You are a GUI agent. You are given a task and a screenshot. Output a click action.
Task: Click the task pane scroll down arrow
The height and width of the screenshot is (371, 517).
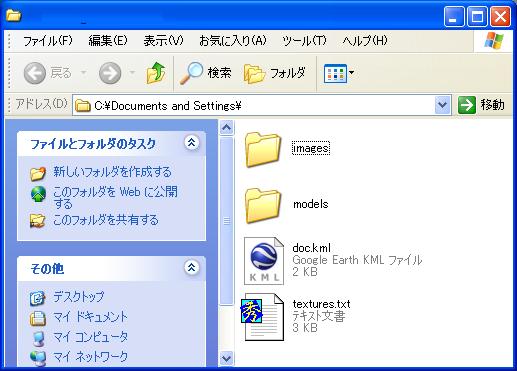(227, 359)
